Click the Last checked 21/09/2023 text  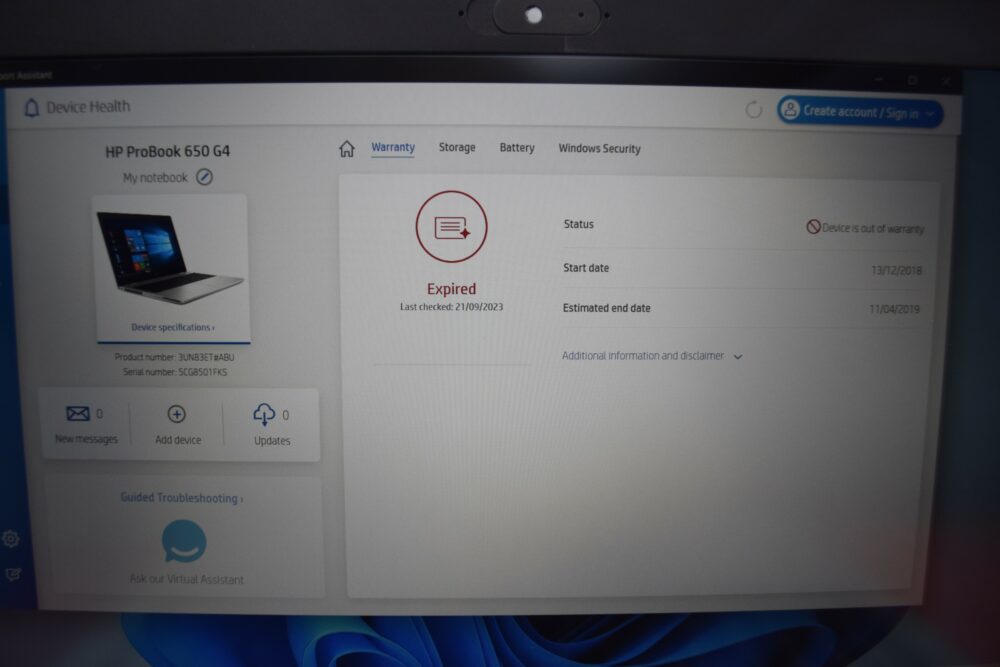(x=452, y=307)
